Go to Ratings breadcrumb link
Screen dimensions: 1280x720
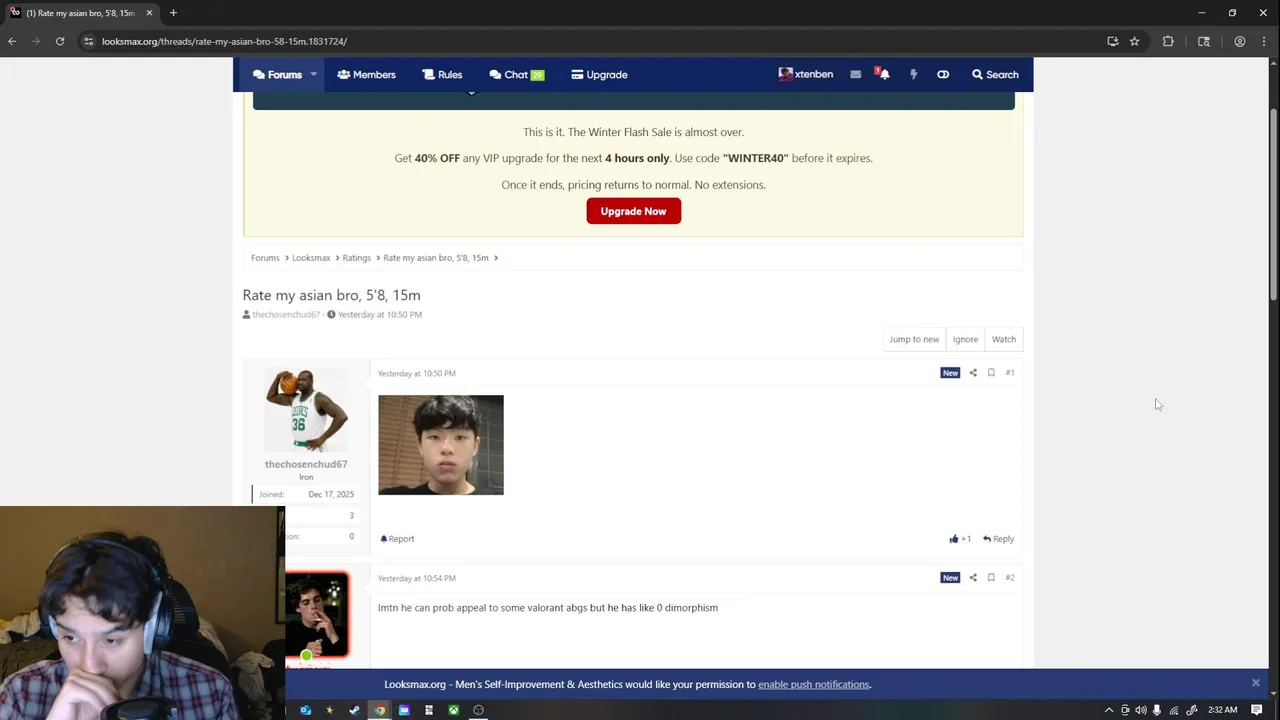click(x=356, y=258)
